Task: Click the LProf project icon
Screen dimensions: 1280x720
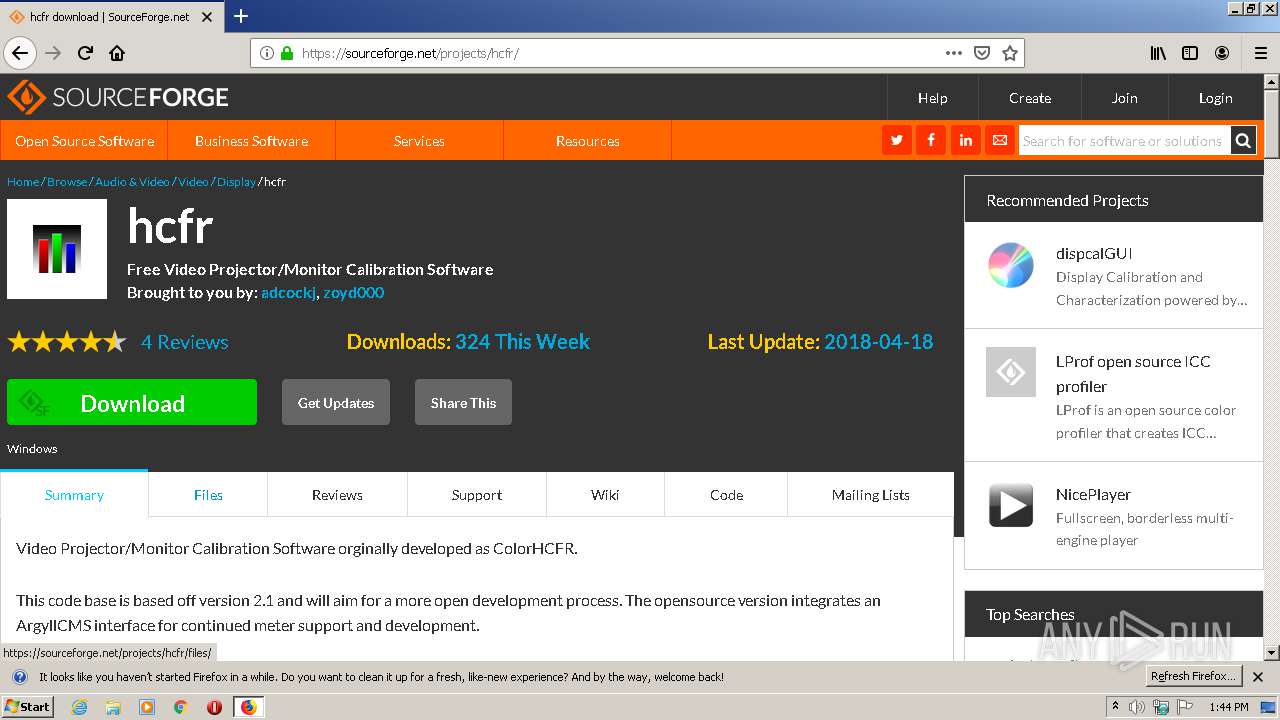Action: pos(1011,372)
